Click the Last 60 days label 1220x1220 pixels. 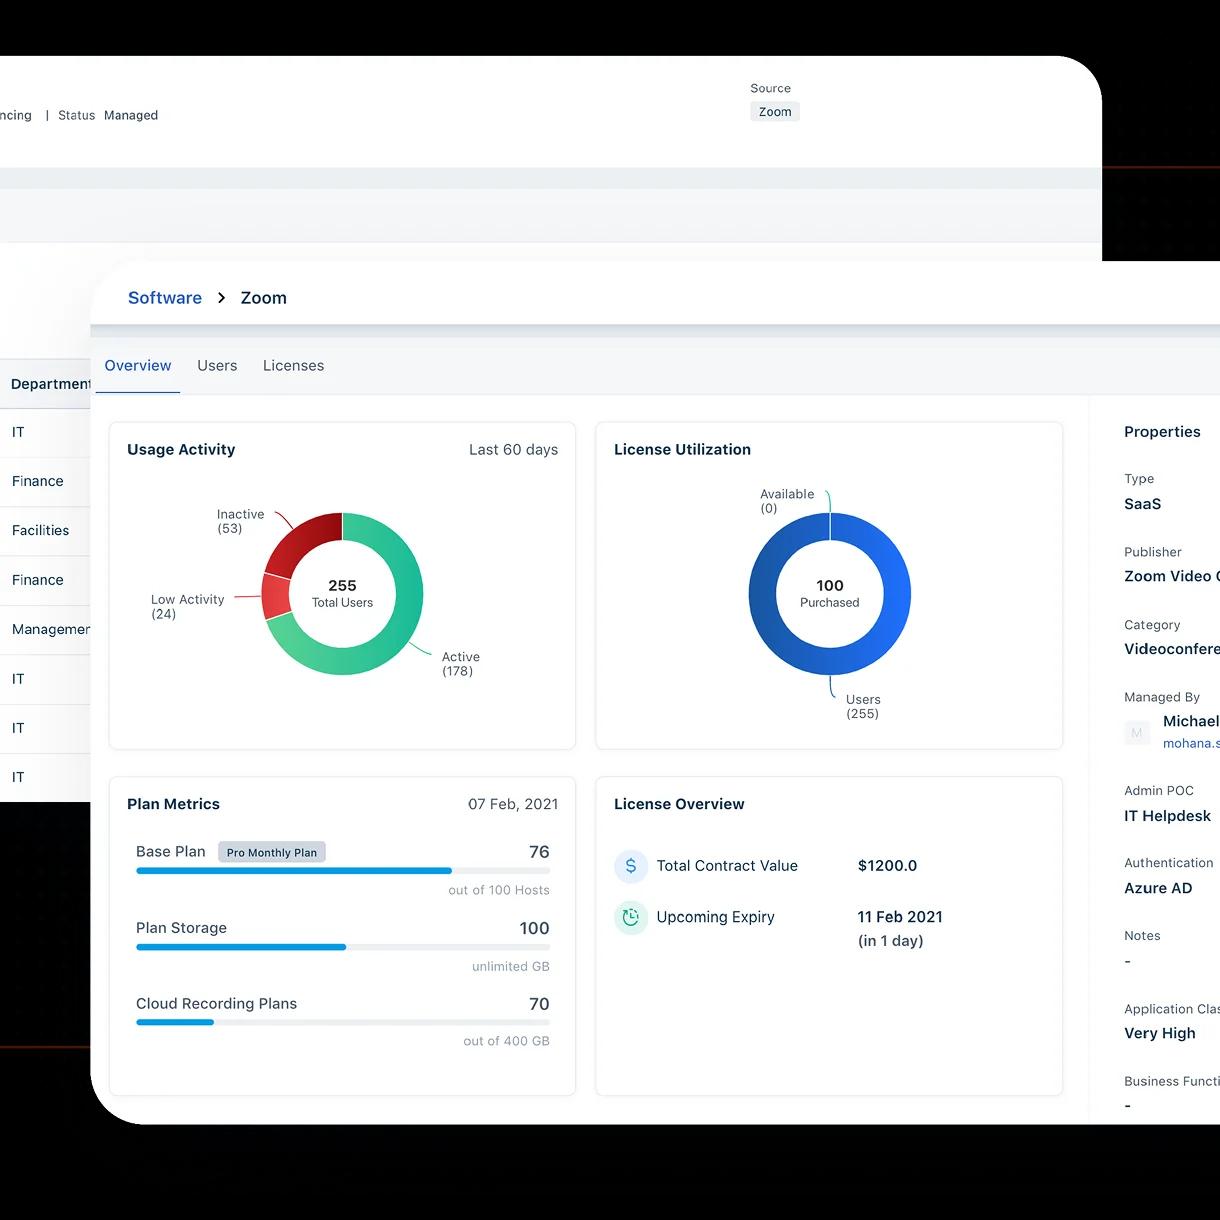(514, 450)
